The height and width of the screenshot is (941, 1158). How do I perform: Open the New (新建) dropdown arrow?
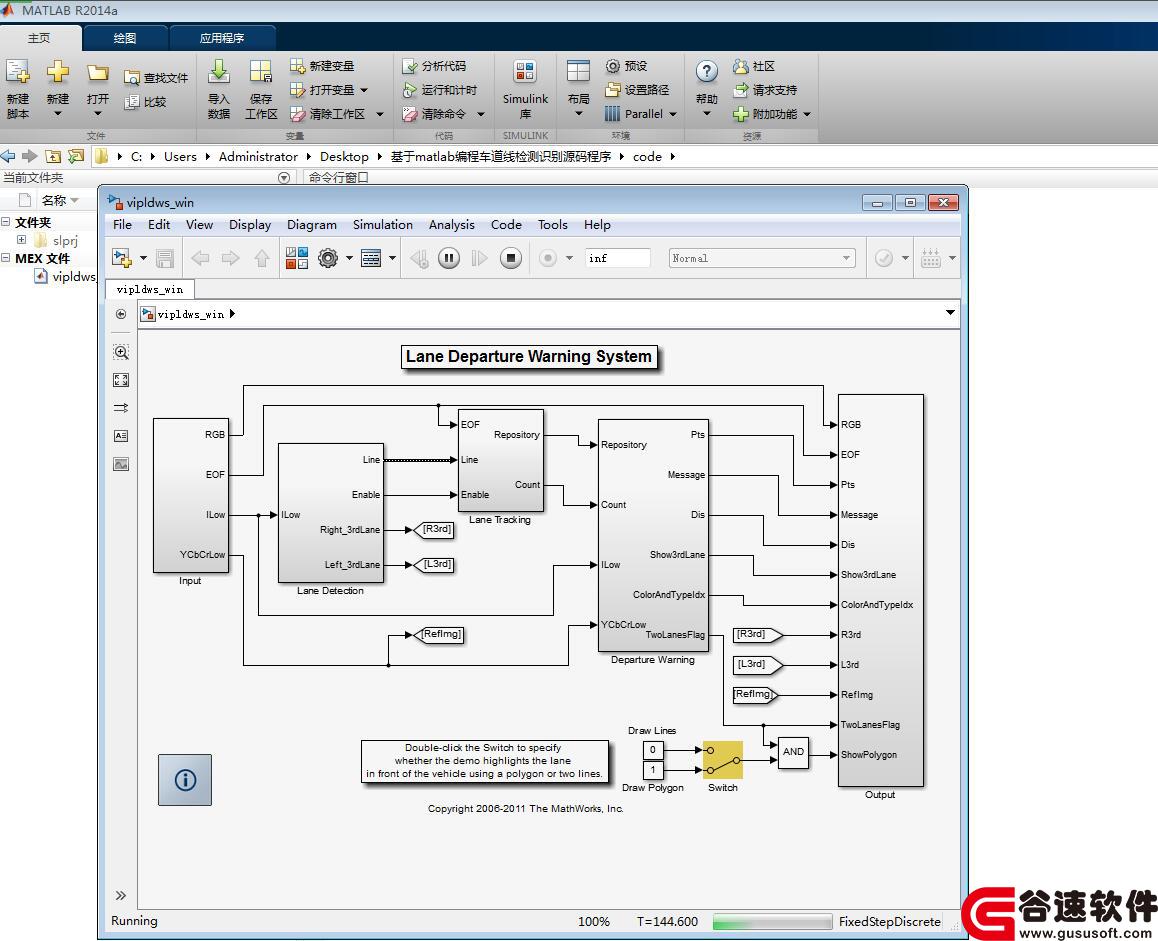point(58,114)
